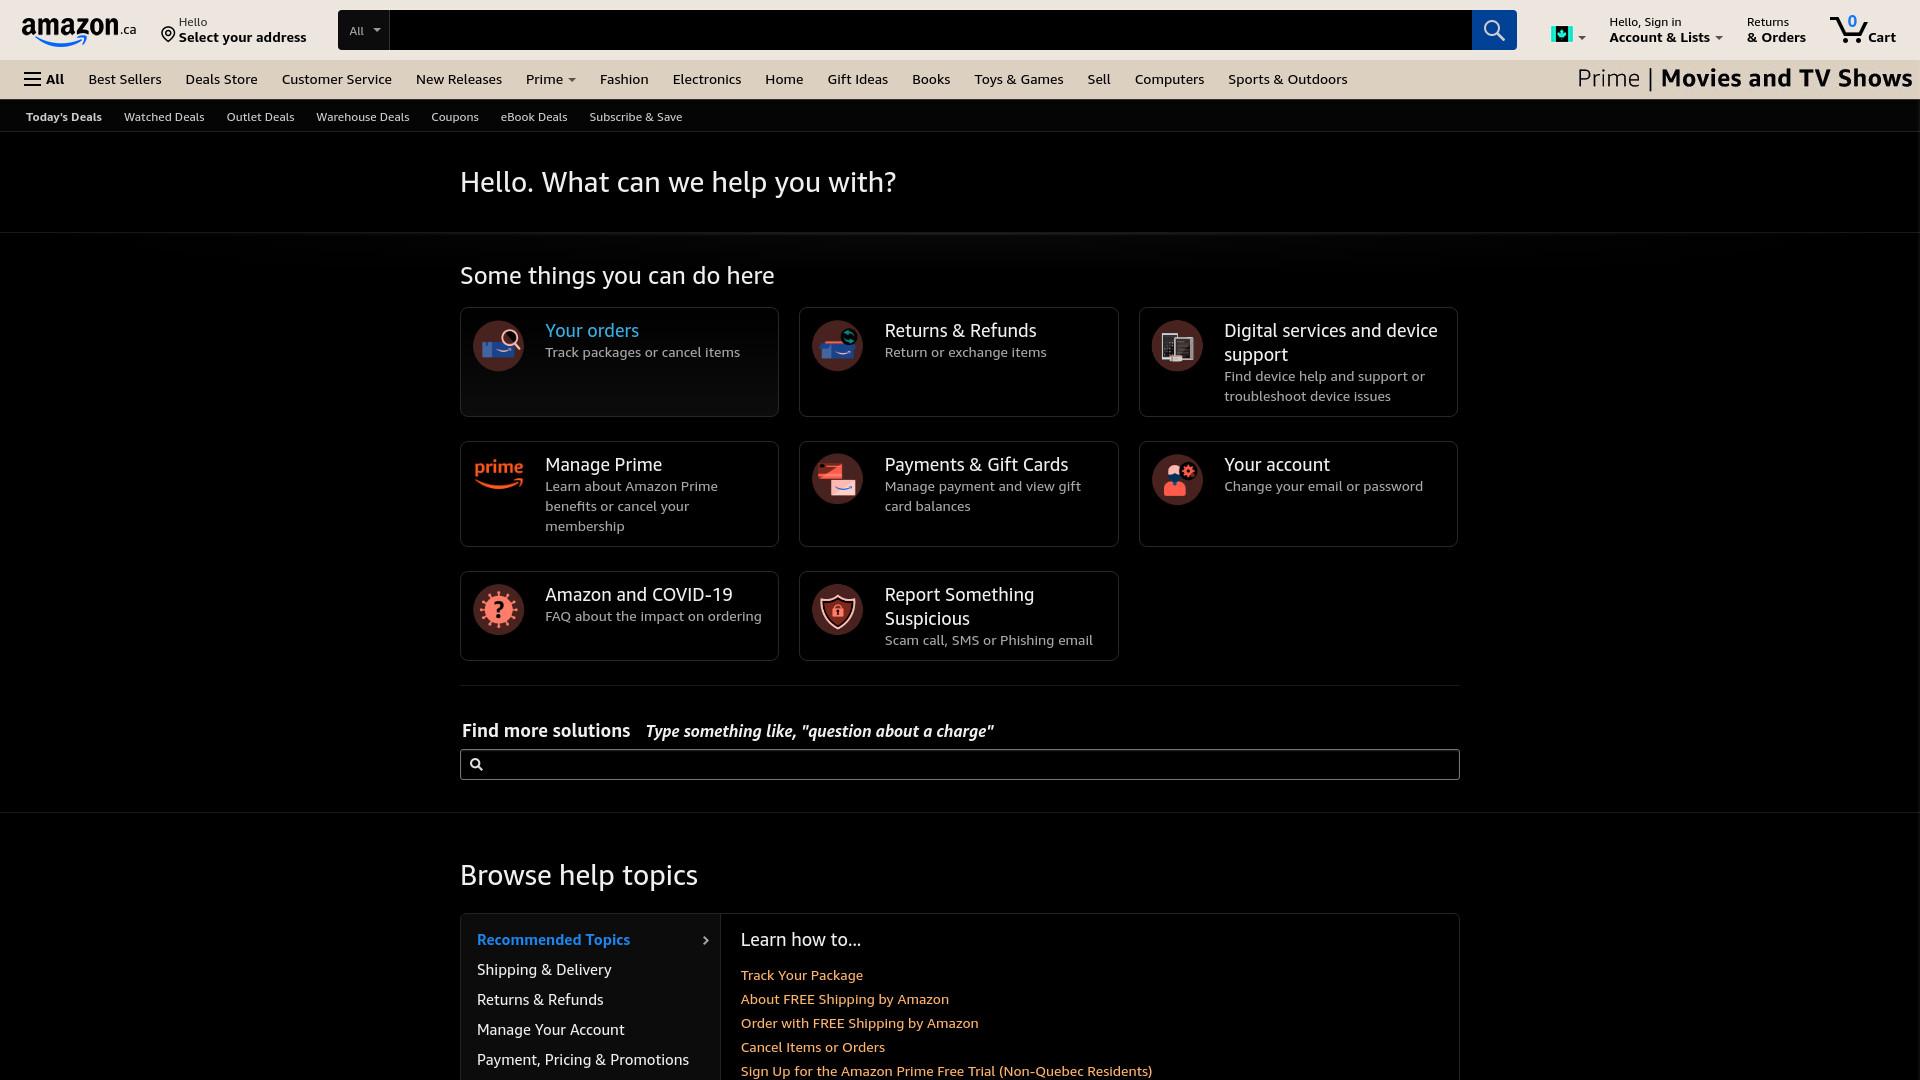Open New Releases navigation item

[459, 79]
